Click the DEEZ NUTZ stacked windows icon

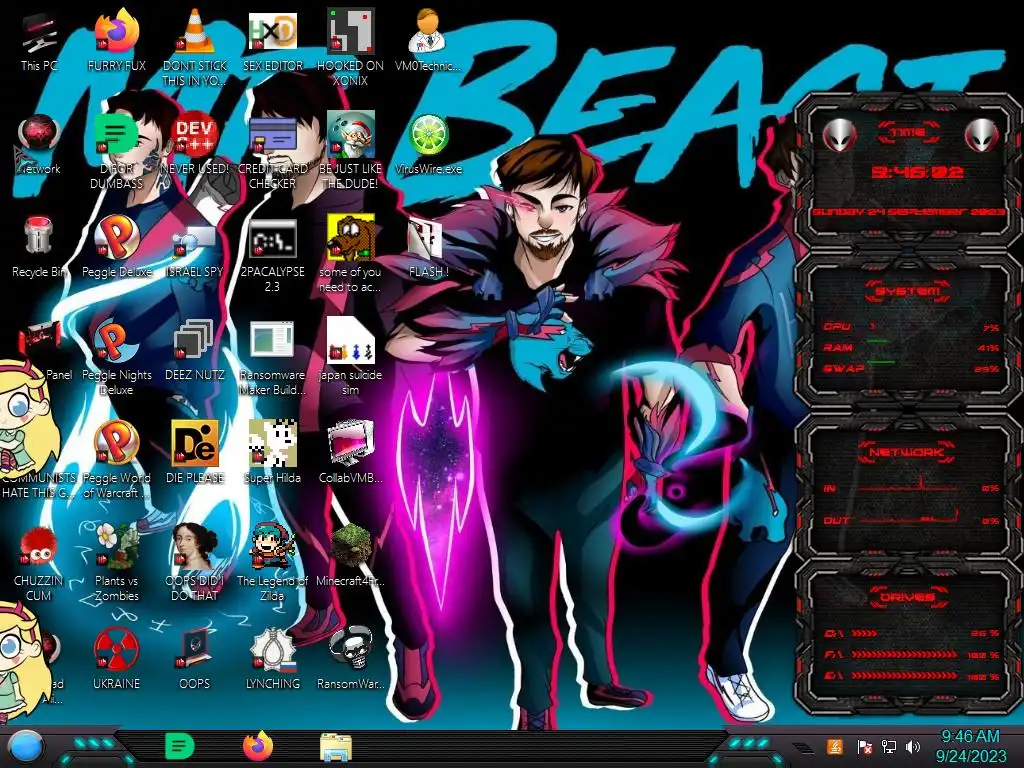(x=195, y=351)
